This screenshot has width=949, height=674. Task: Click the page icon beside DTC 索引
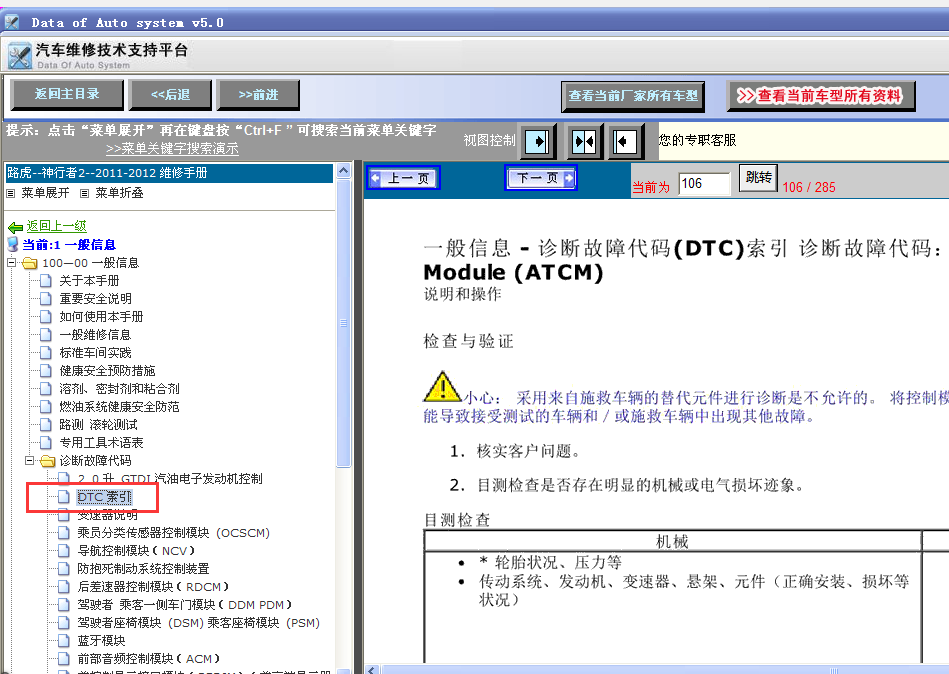[x=64, y=497]
